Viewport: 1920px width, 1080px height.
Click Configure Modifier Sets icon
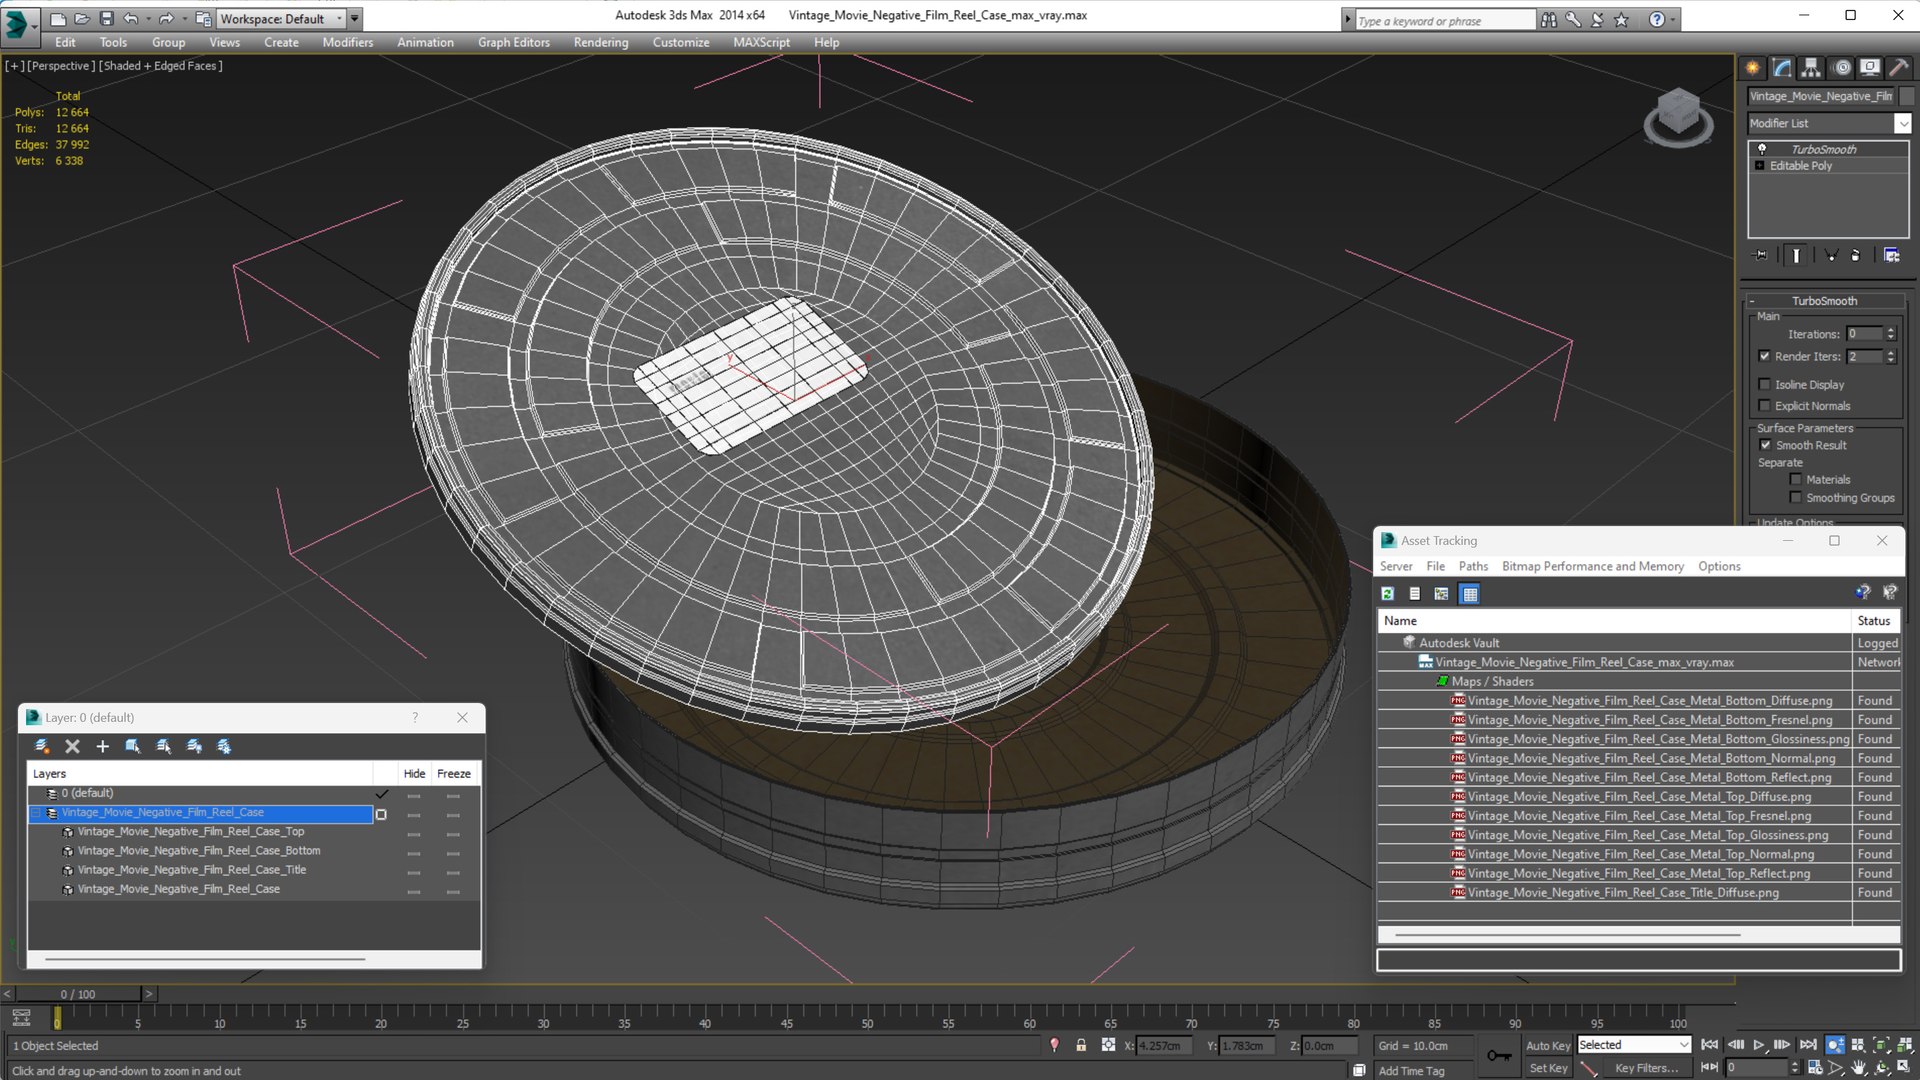click(x=1891, y=256)
